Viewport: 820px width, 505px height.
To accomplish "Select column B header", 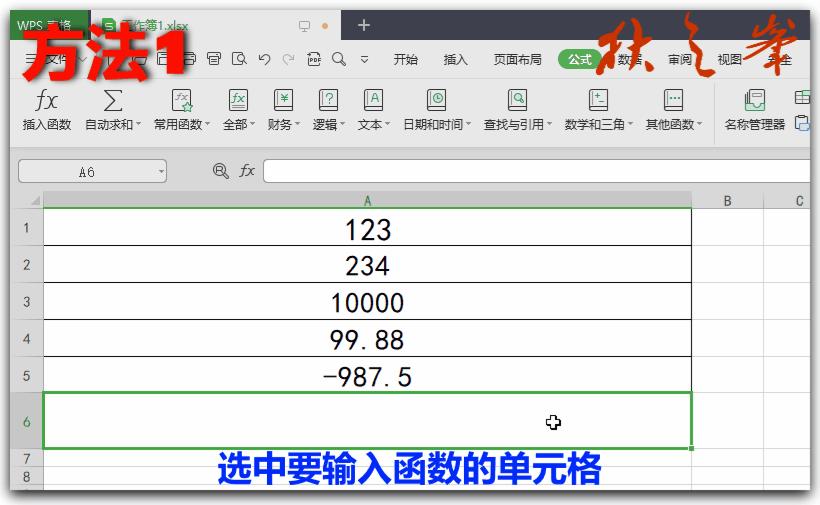I will tap(727, 201).
